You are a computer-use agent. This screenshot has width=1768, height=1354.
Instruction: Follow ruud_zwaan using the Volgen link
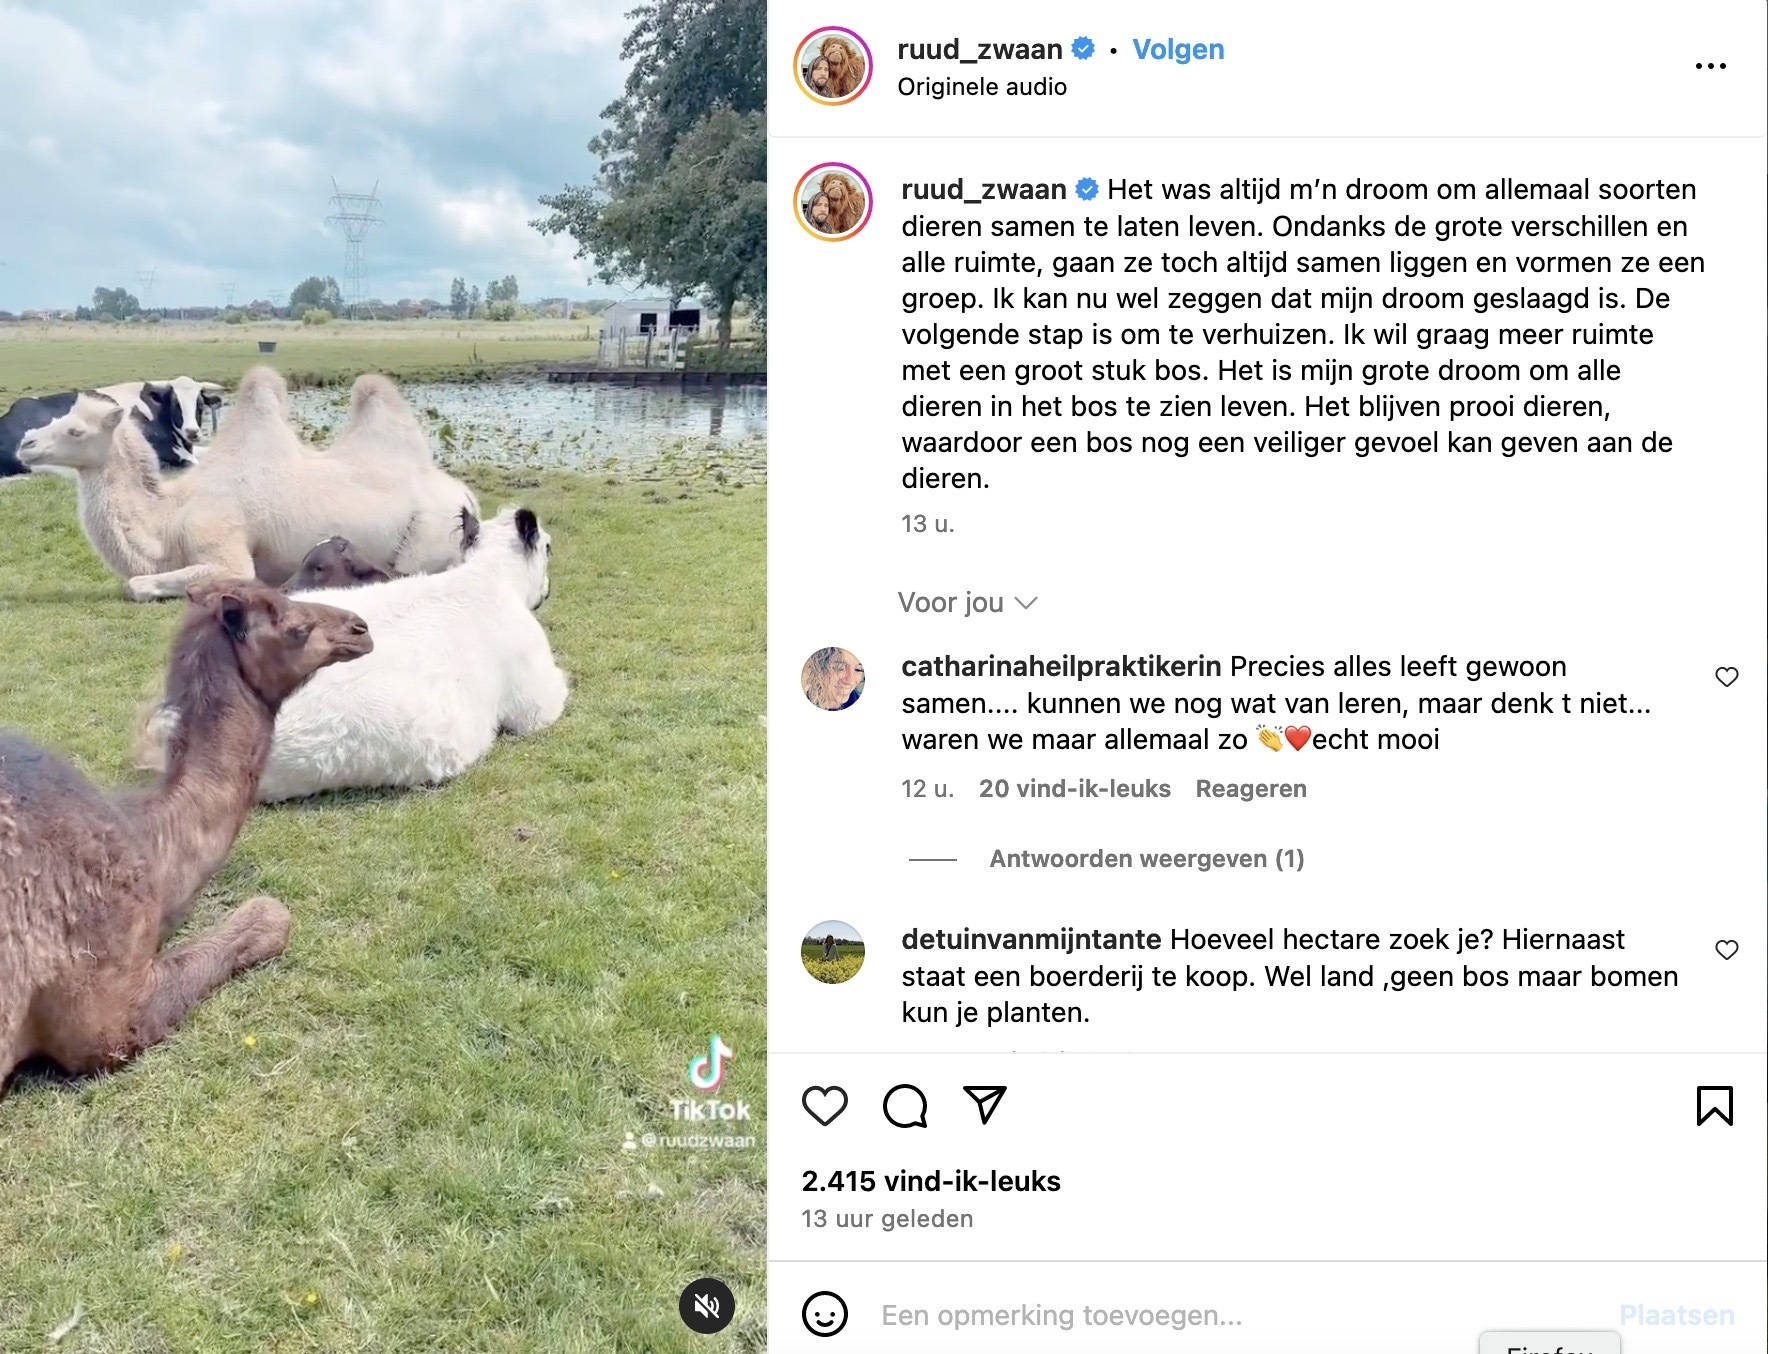(x=1178, y=49)
